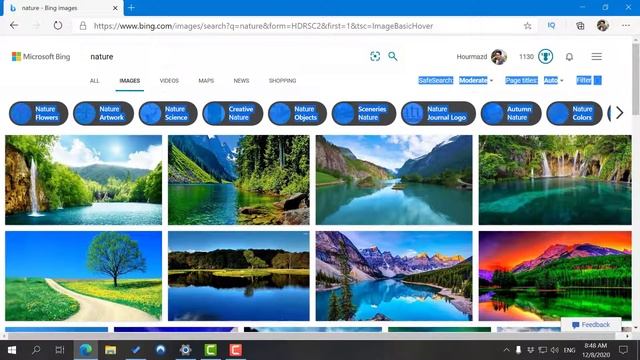This screenshot has width=640, height=360.
Task: Open taskbar settings gear app
Action: pos(185,350)
